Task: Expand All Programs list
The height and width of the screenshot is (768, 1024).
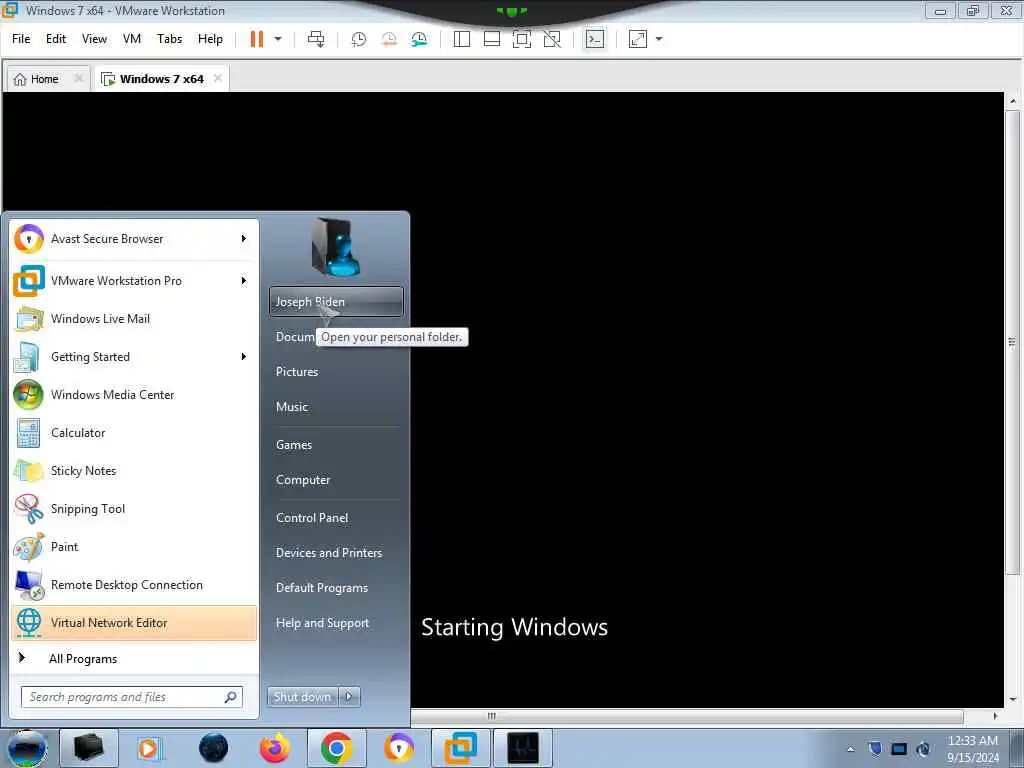Action: coord(83,658)
